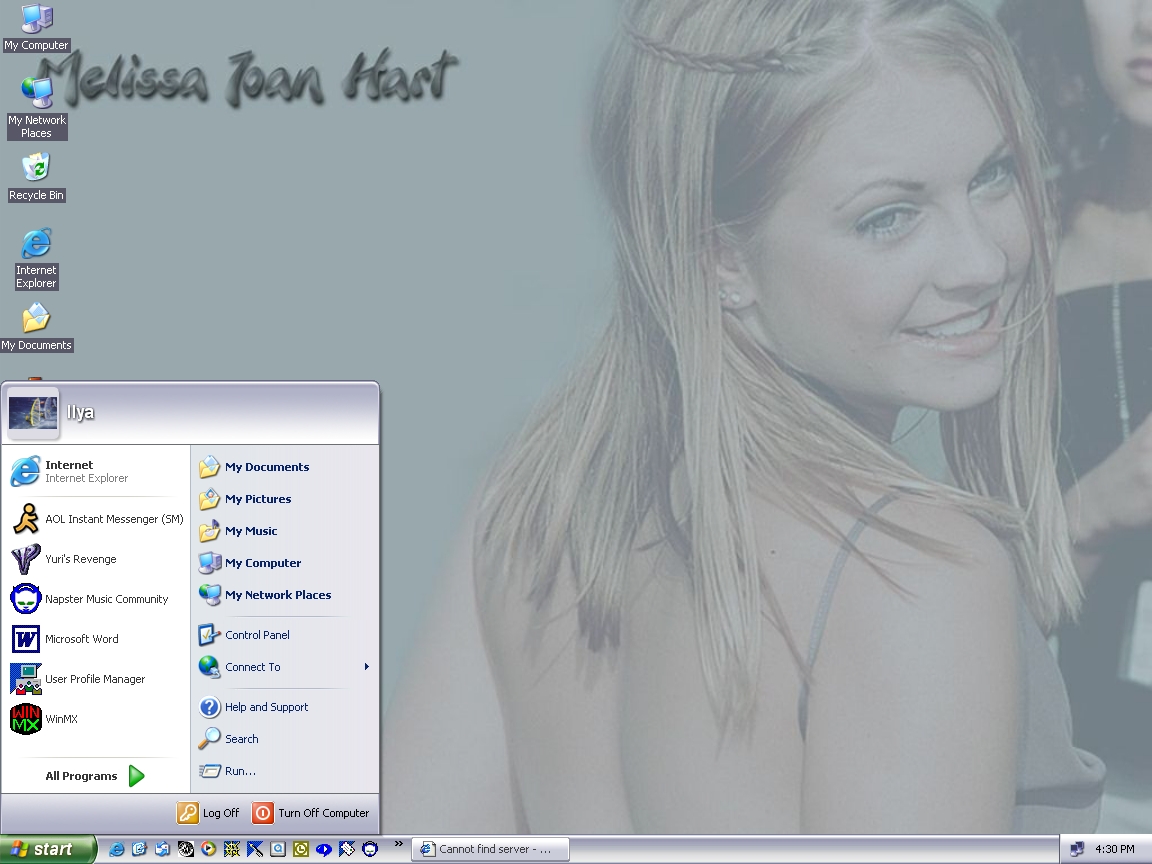Screen dimensions: 1152x864
Task: Click Windows Media Player Quick Launch icon
Action: pos(209,849)
